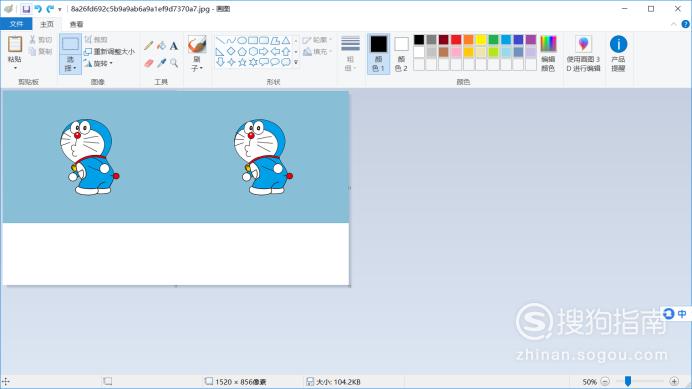Select the Rounded rectangle shape

click(264, 41)
